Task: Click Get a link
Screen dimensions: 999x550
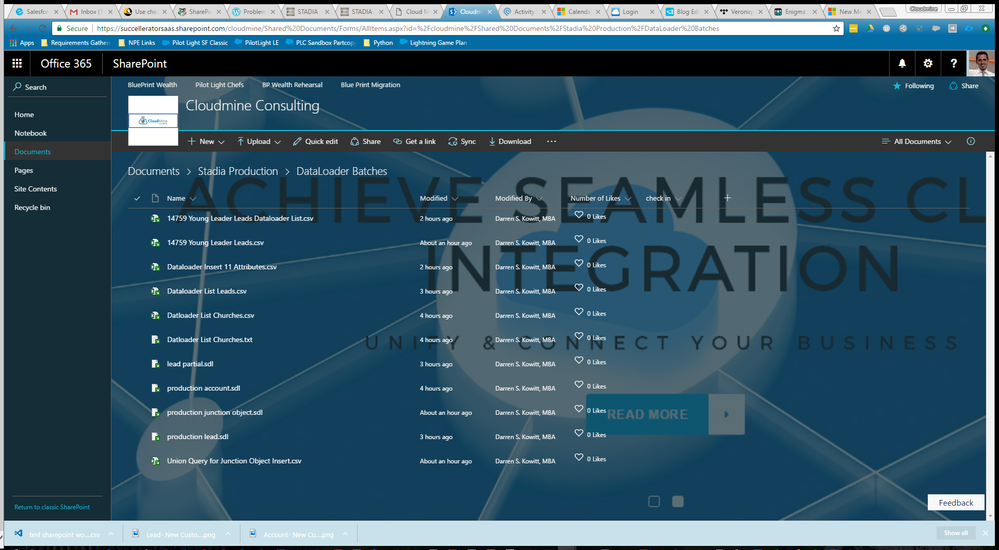Action: (x=414, y=141)
